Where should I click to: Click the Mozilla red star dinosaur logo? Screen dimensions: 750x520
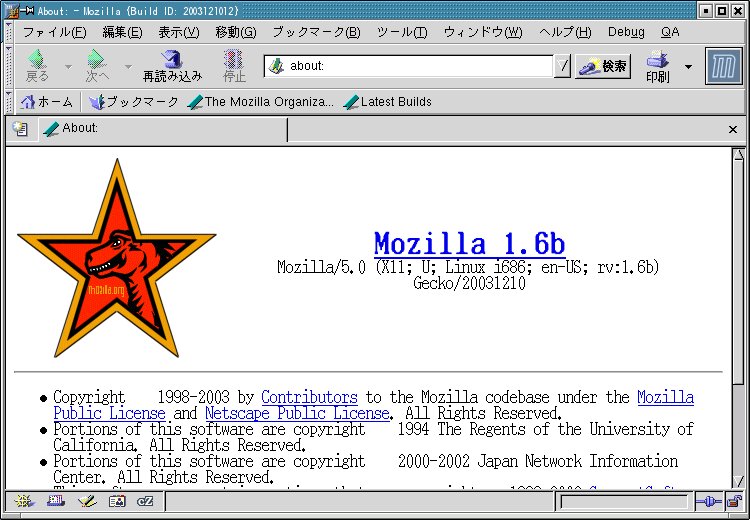click(x=117, y=258)
